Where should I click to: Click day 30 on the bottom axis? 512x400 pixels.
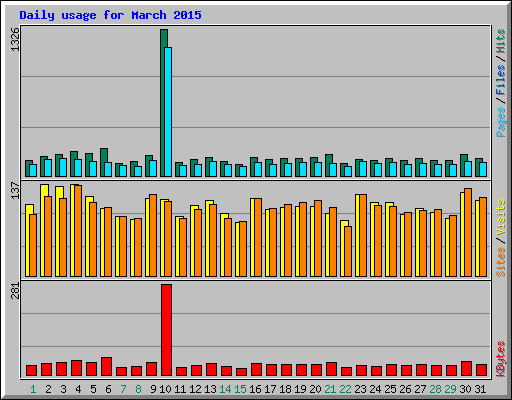[x=465, y=389]
